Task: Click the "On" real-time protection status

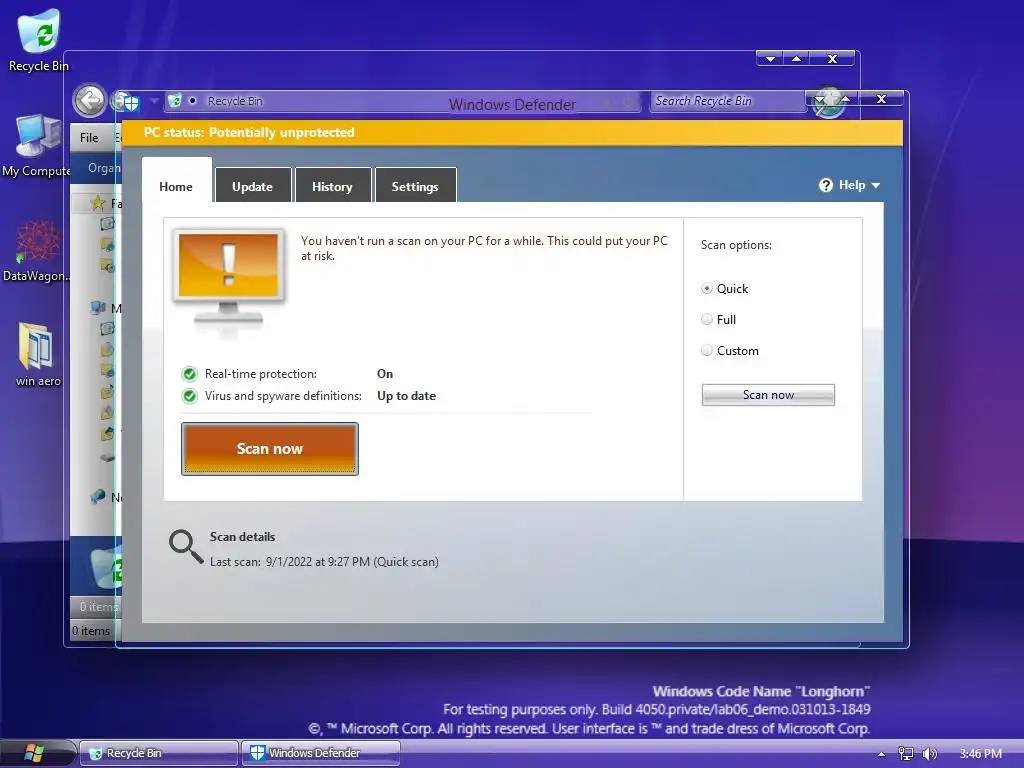Action: 385,374
